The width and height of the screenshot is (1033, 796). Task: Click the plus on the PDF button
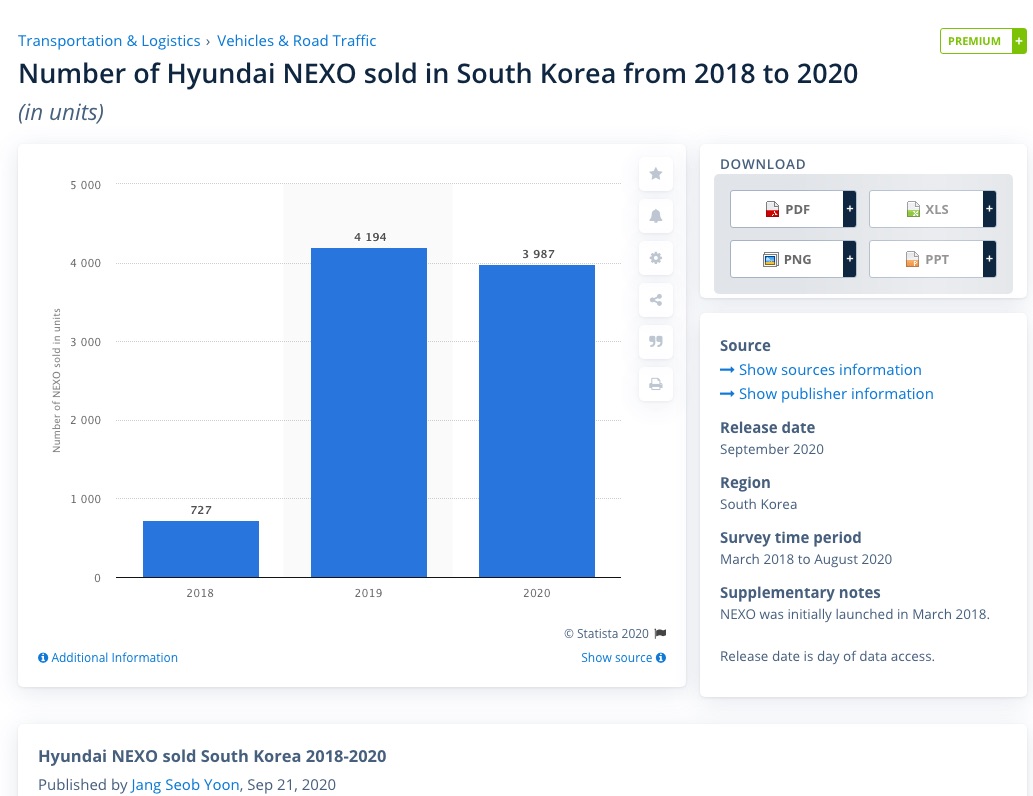coord(850,209)
